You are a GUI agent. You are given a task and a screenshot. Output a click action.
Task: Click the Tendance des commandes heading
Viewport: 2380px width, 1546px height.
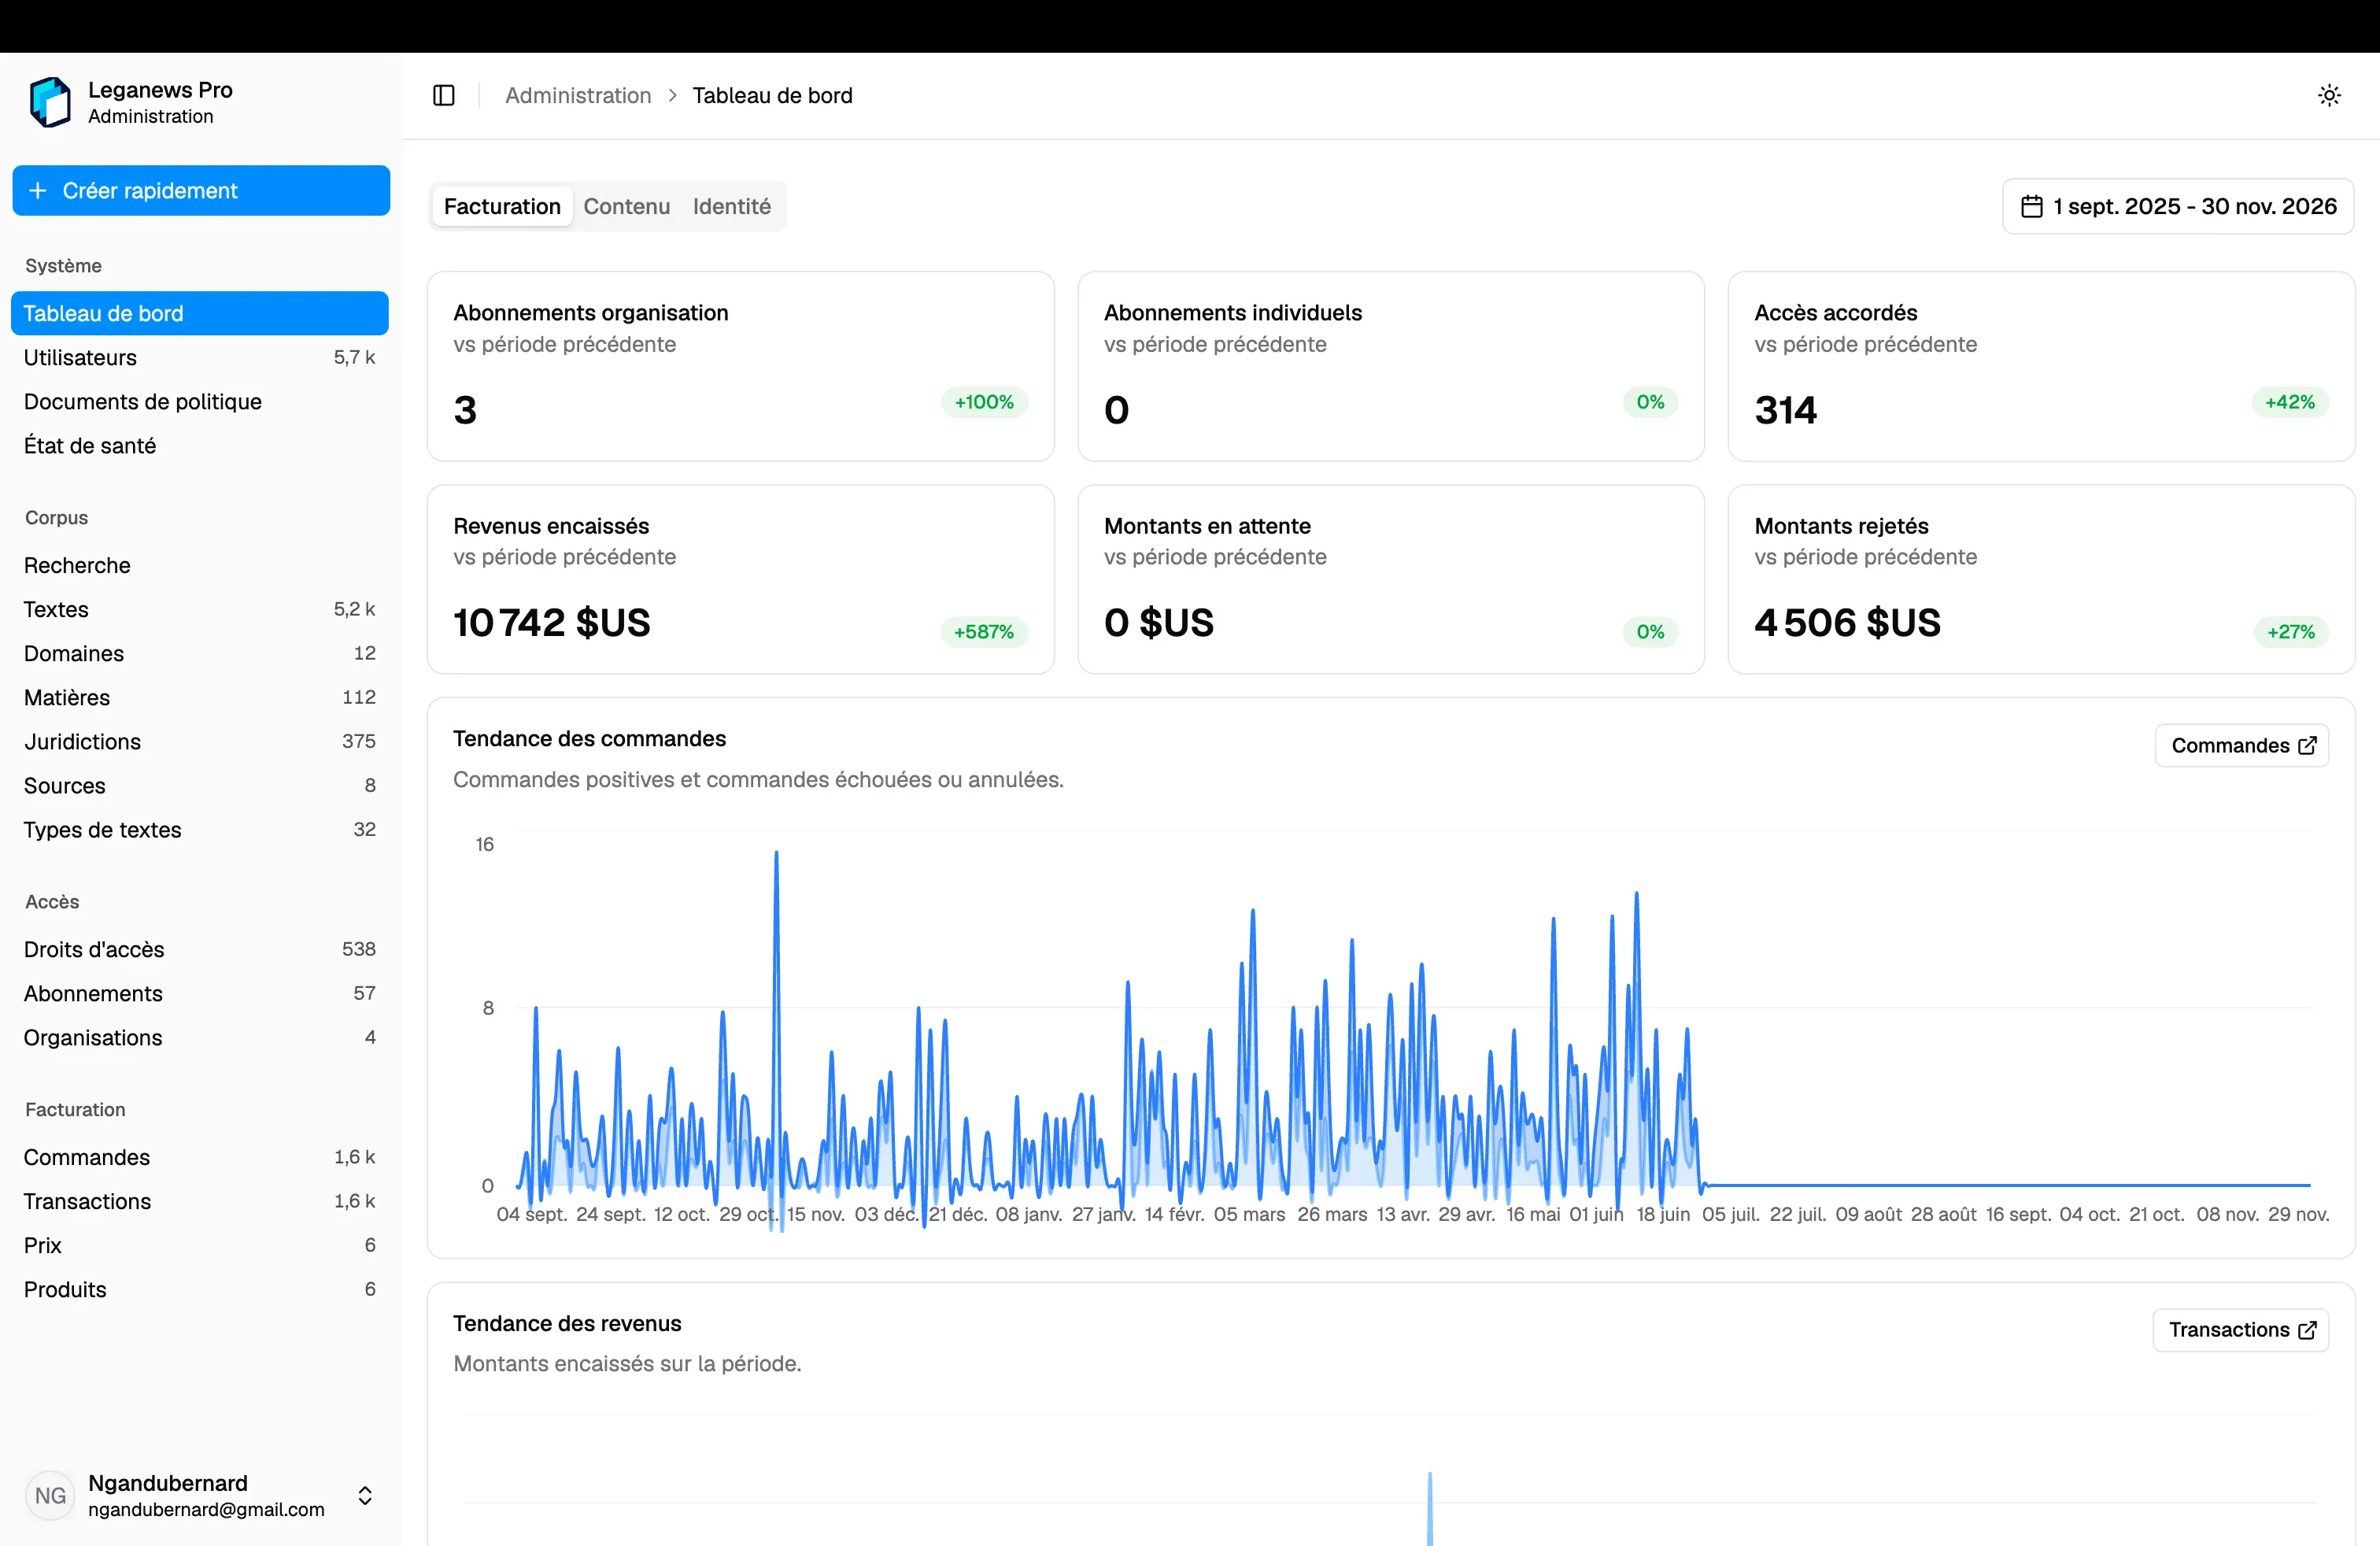pos(589,738)
